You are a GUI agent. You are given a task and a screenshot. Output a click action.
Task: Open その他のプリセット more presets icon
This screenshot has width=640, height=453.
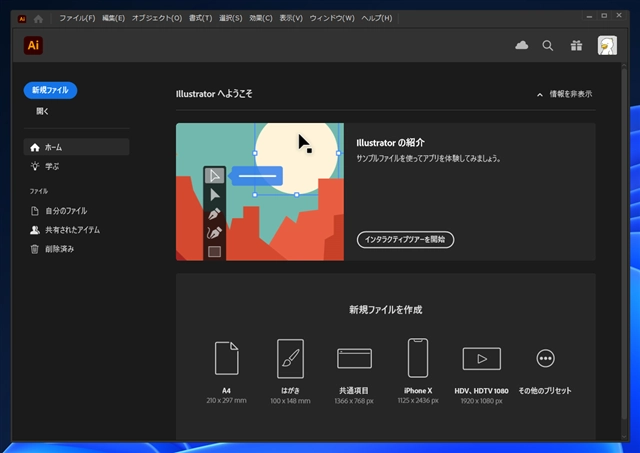pyautogui.click(x=545, y=358)
